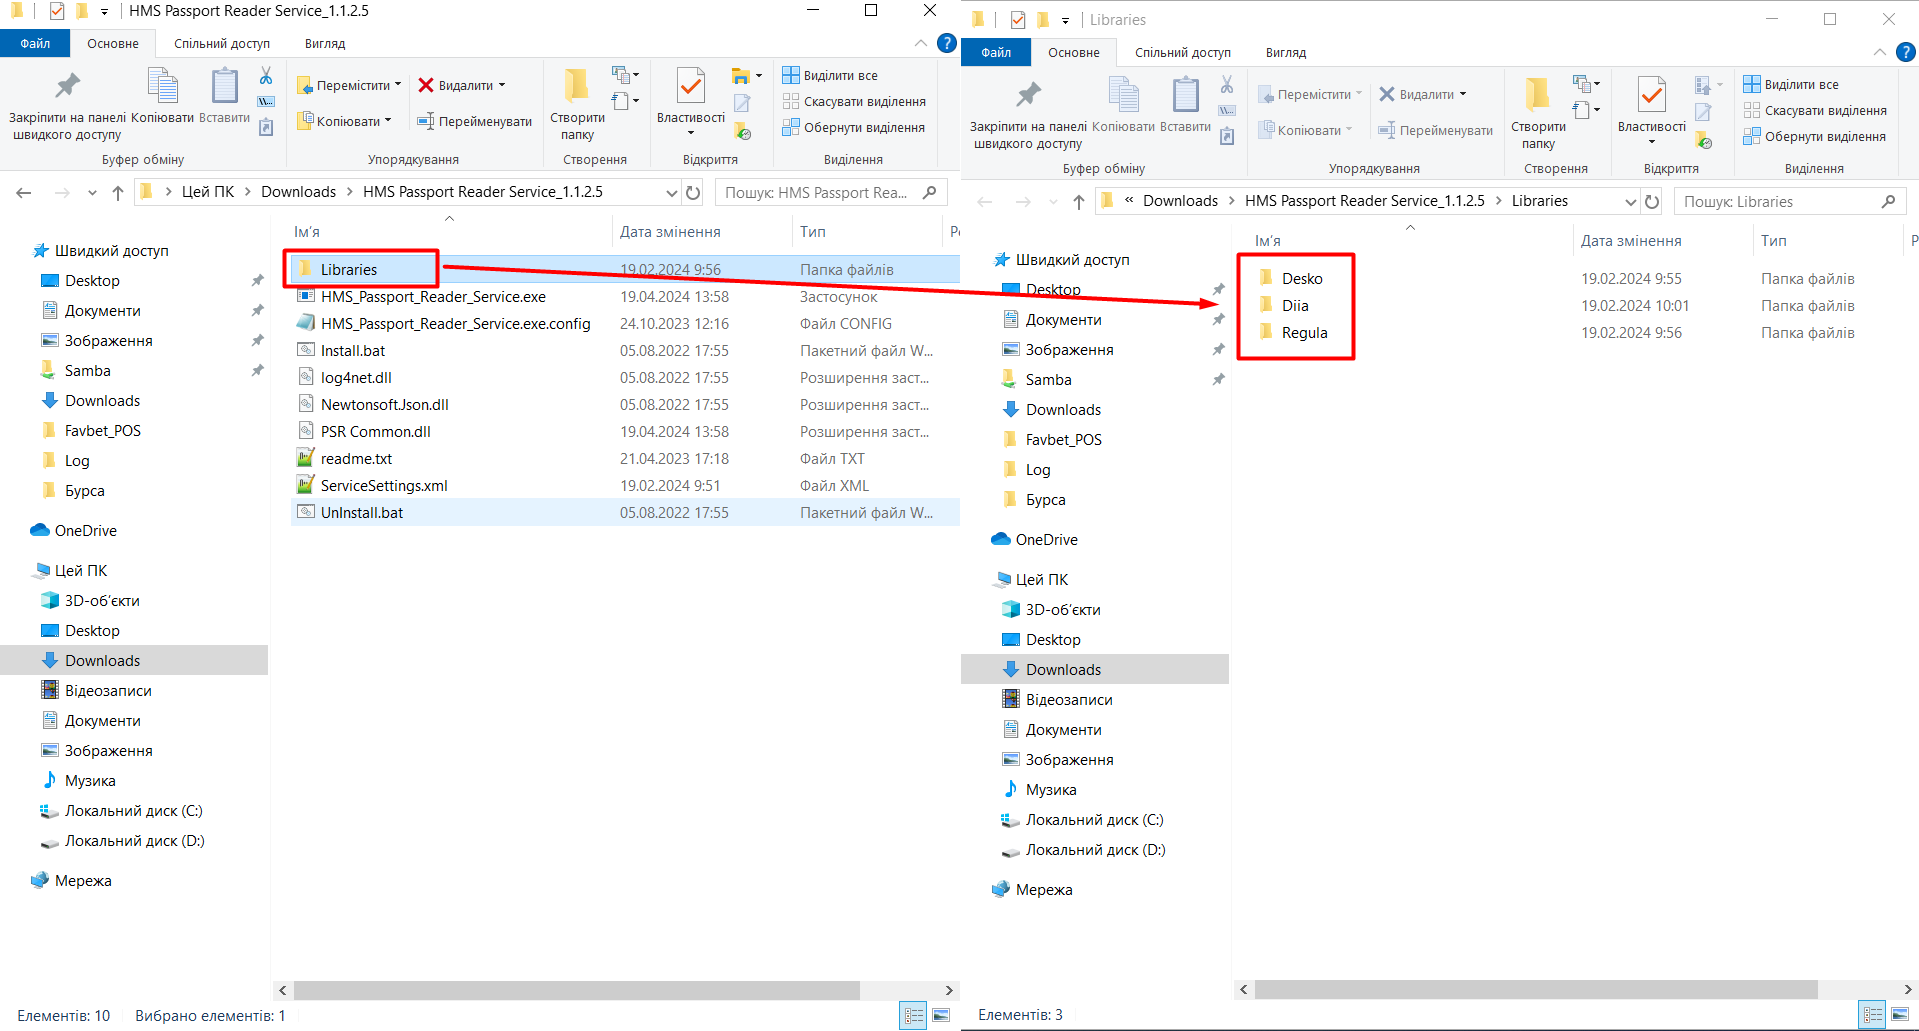Screen dimensions: 1919x1031
Task: Refresh the left window address bar
Action: coord(693,192)
